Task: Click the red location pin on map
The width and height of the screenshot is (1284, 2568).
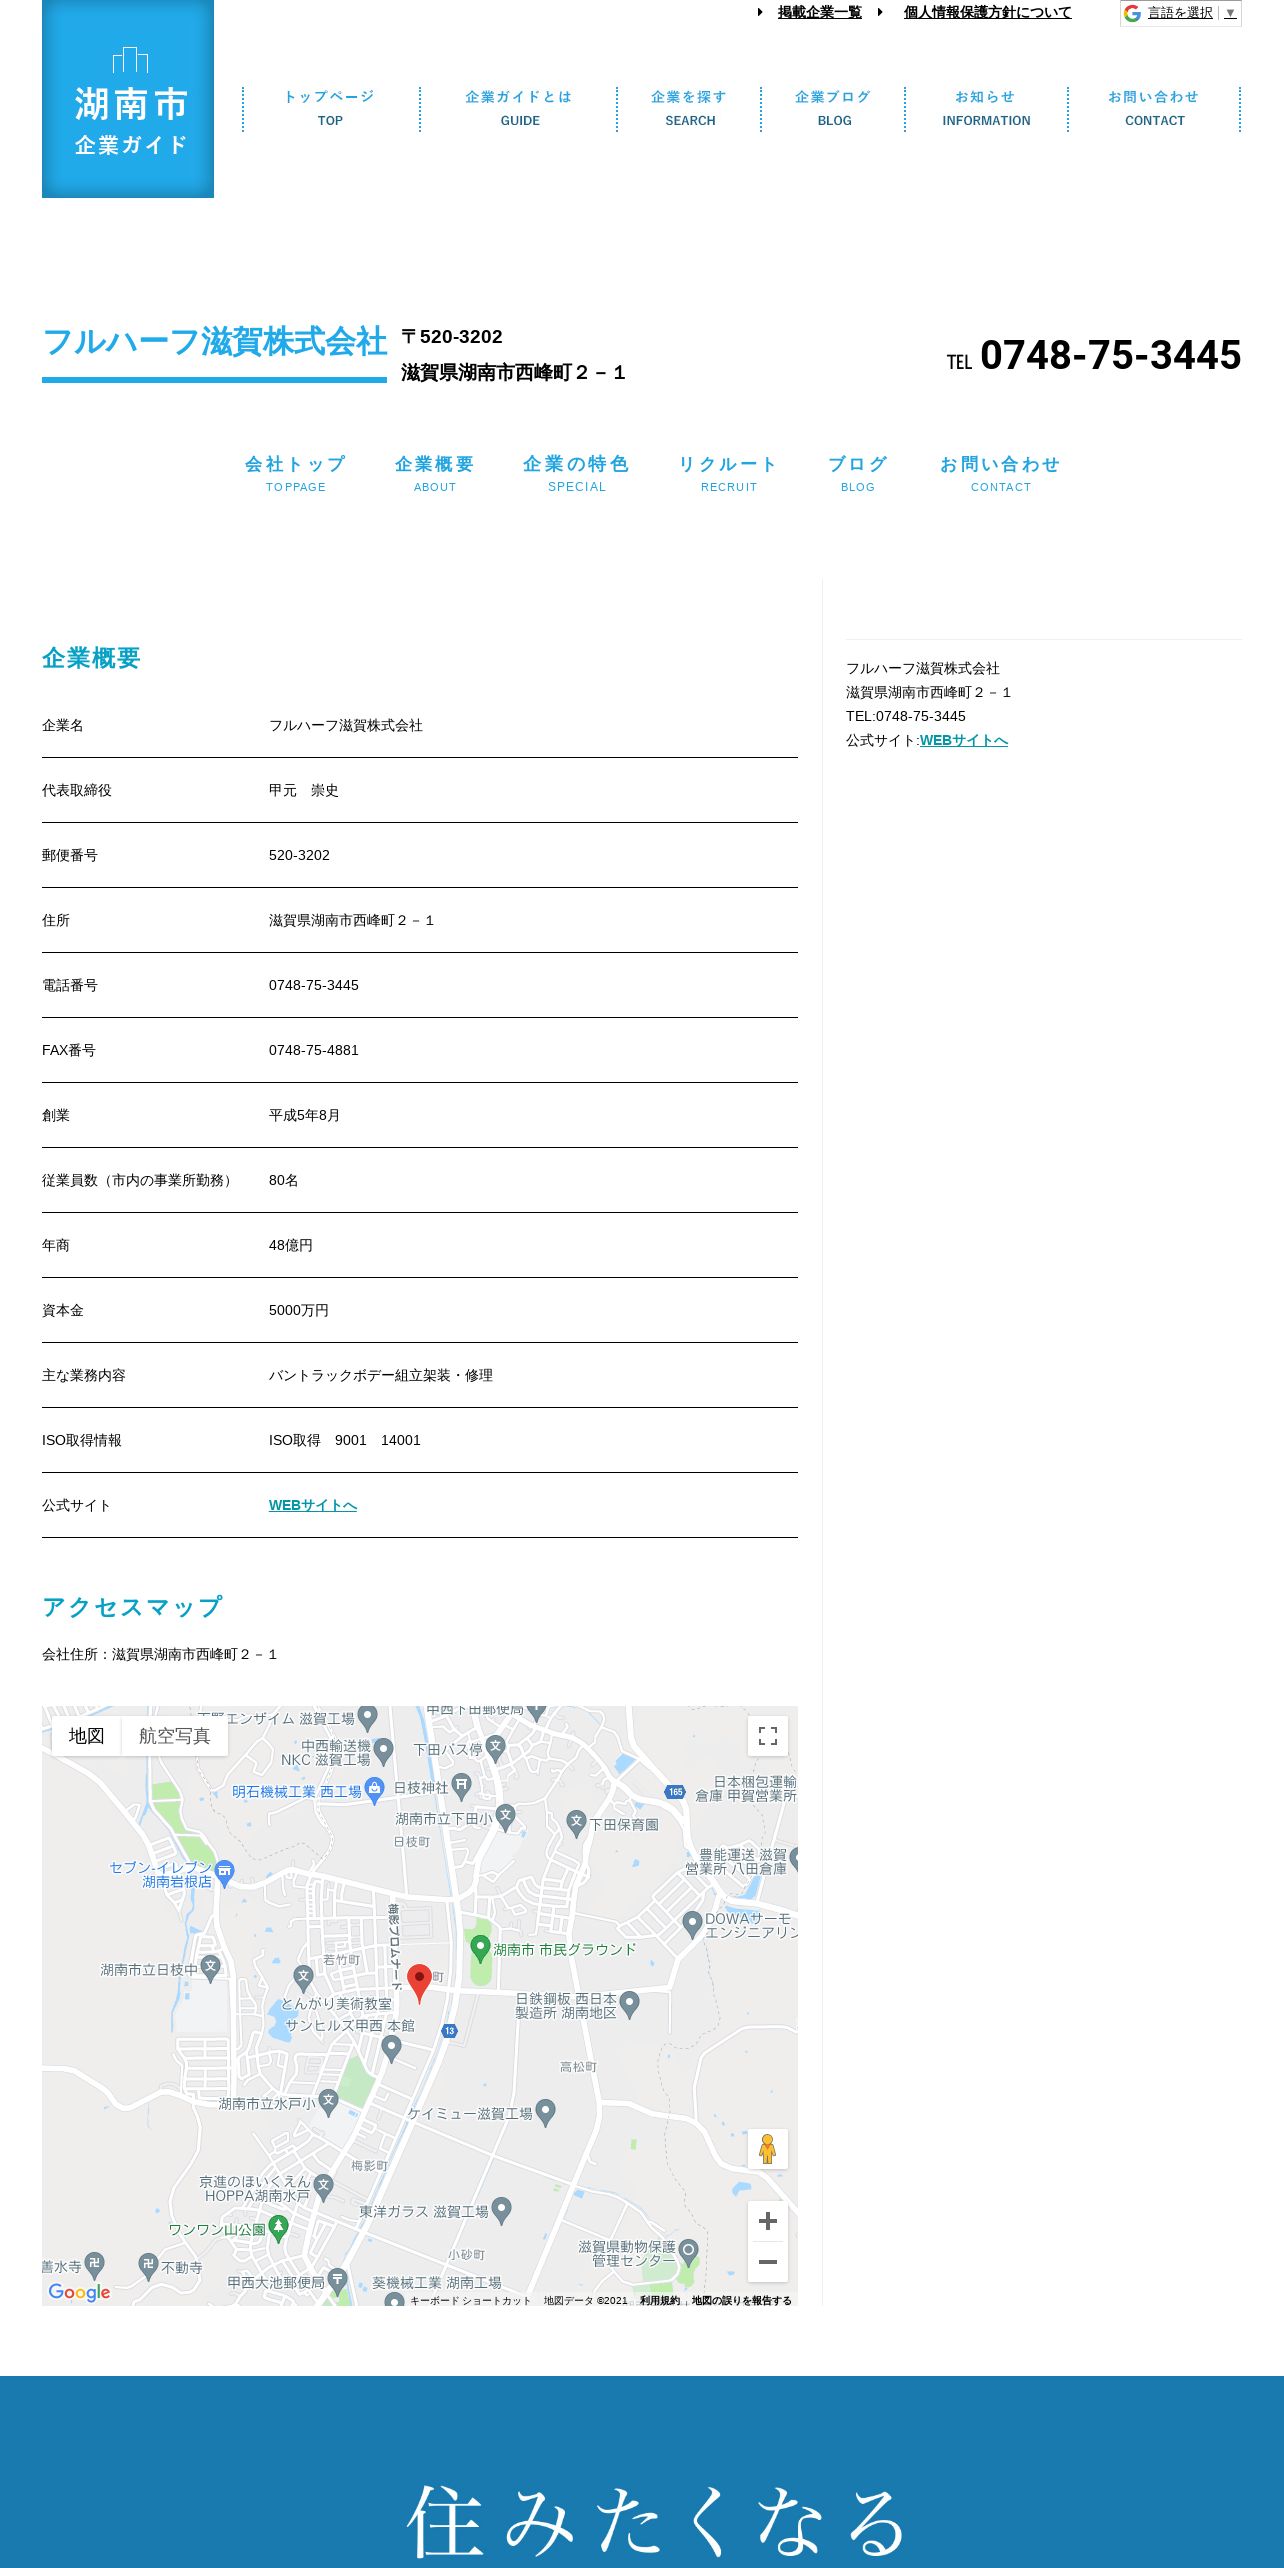Action: [420, 1983]
